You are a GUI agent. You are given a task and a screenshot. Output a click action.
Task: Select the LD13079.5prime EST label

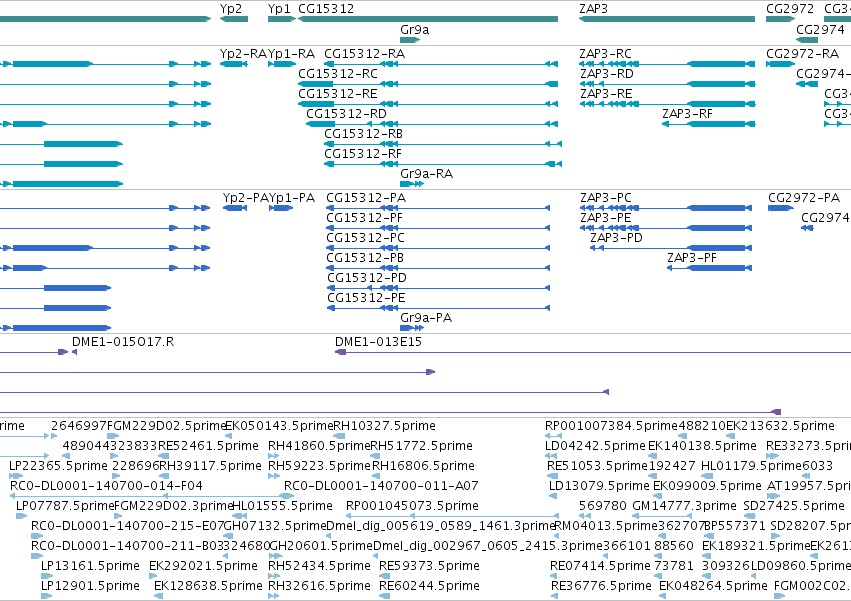pos(599,486)
